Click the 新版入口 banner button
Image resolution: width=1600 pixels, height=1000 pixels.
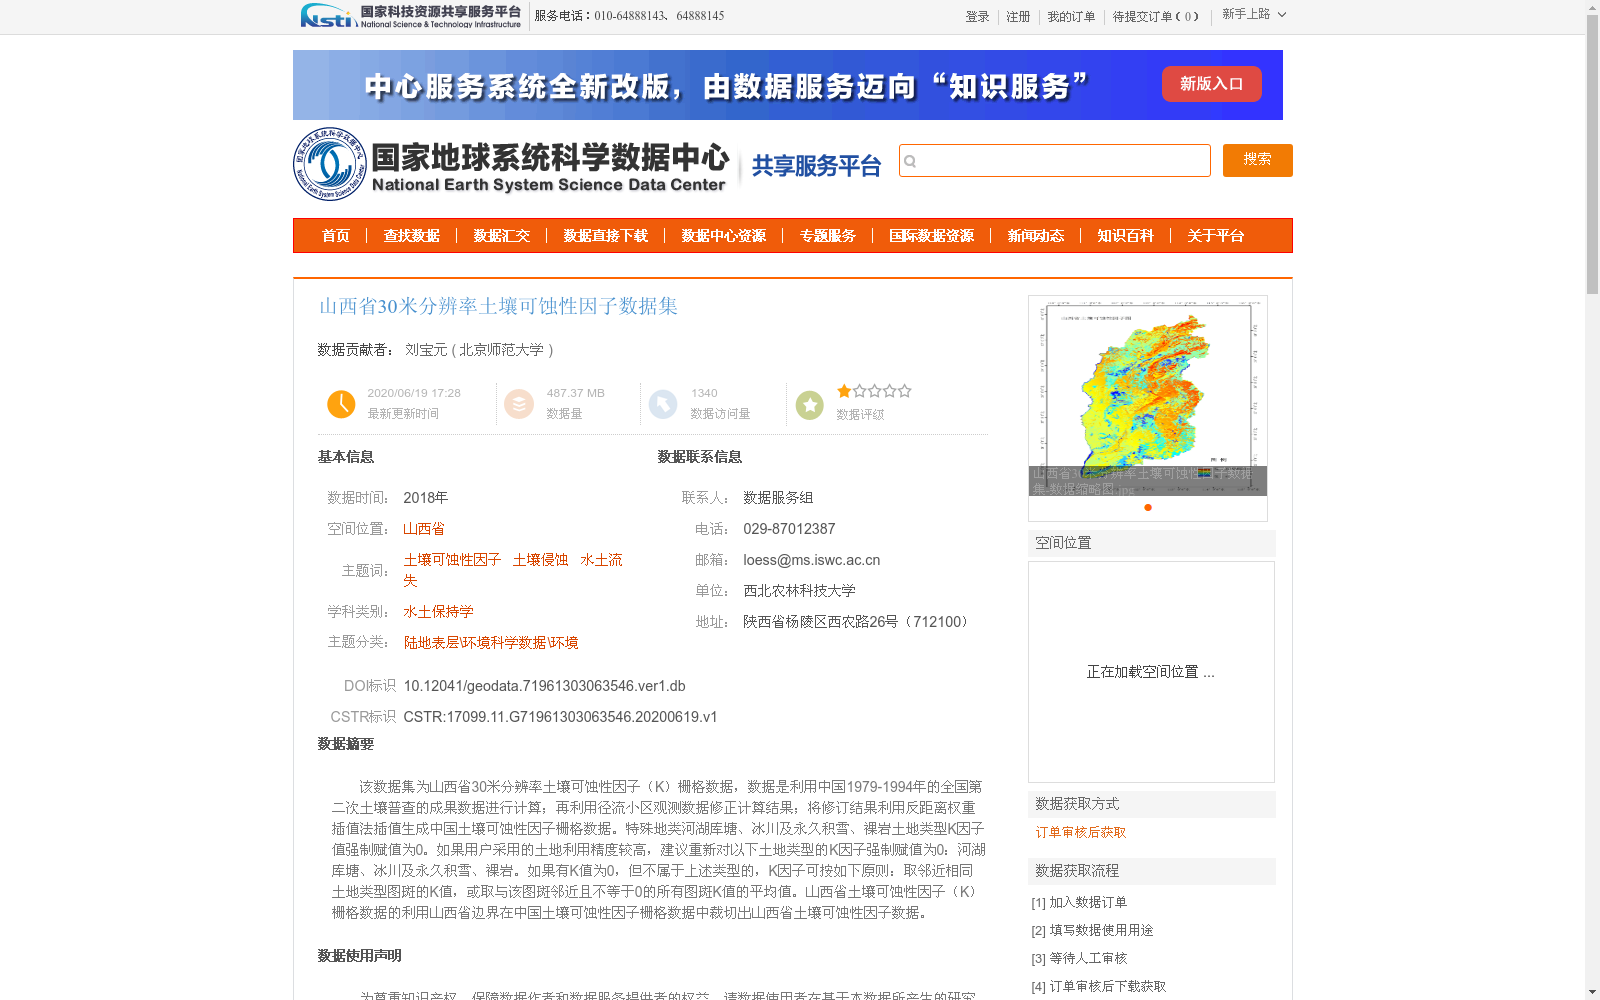(x=1211, y=84)
